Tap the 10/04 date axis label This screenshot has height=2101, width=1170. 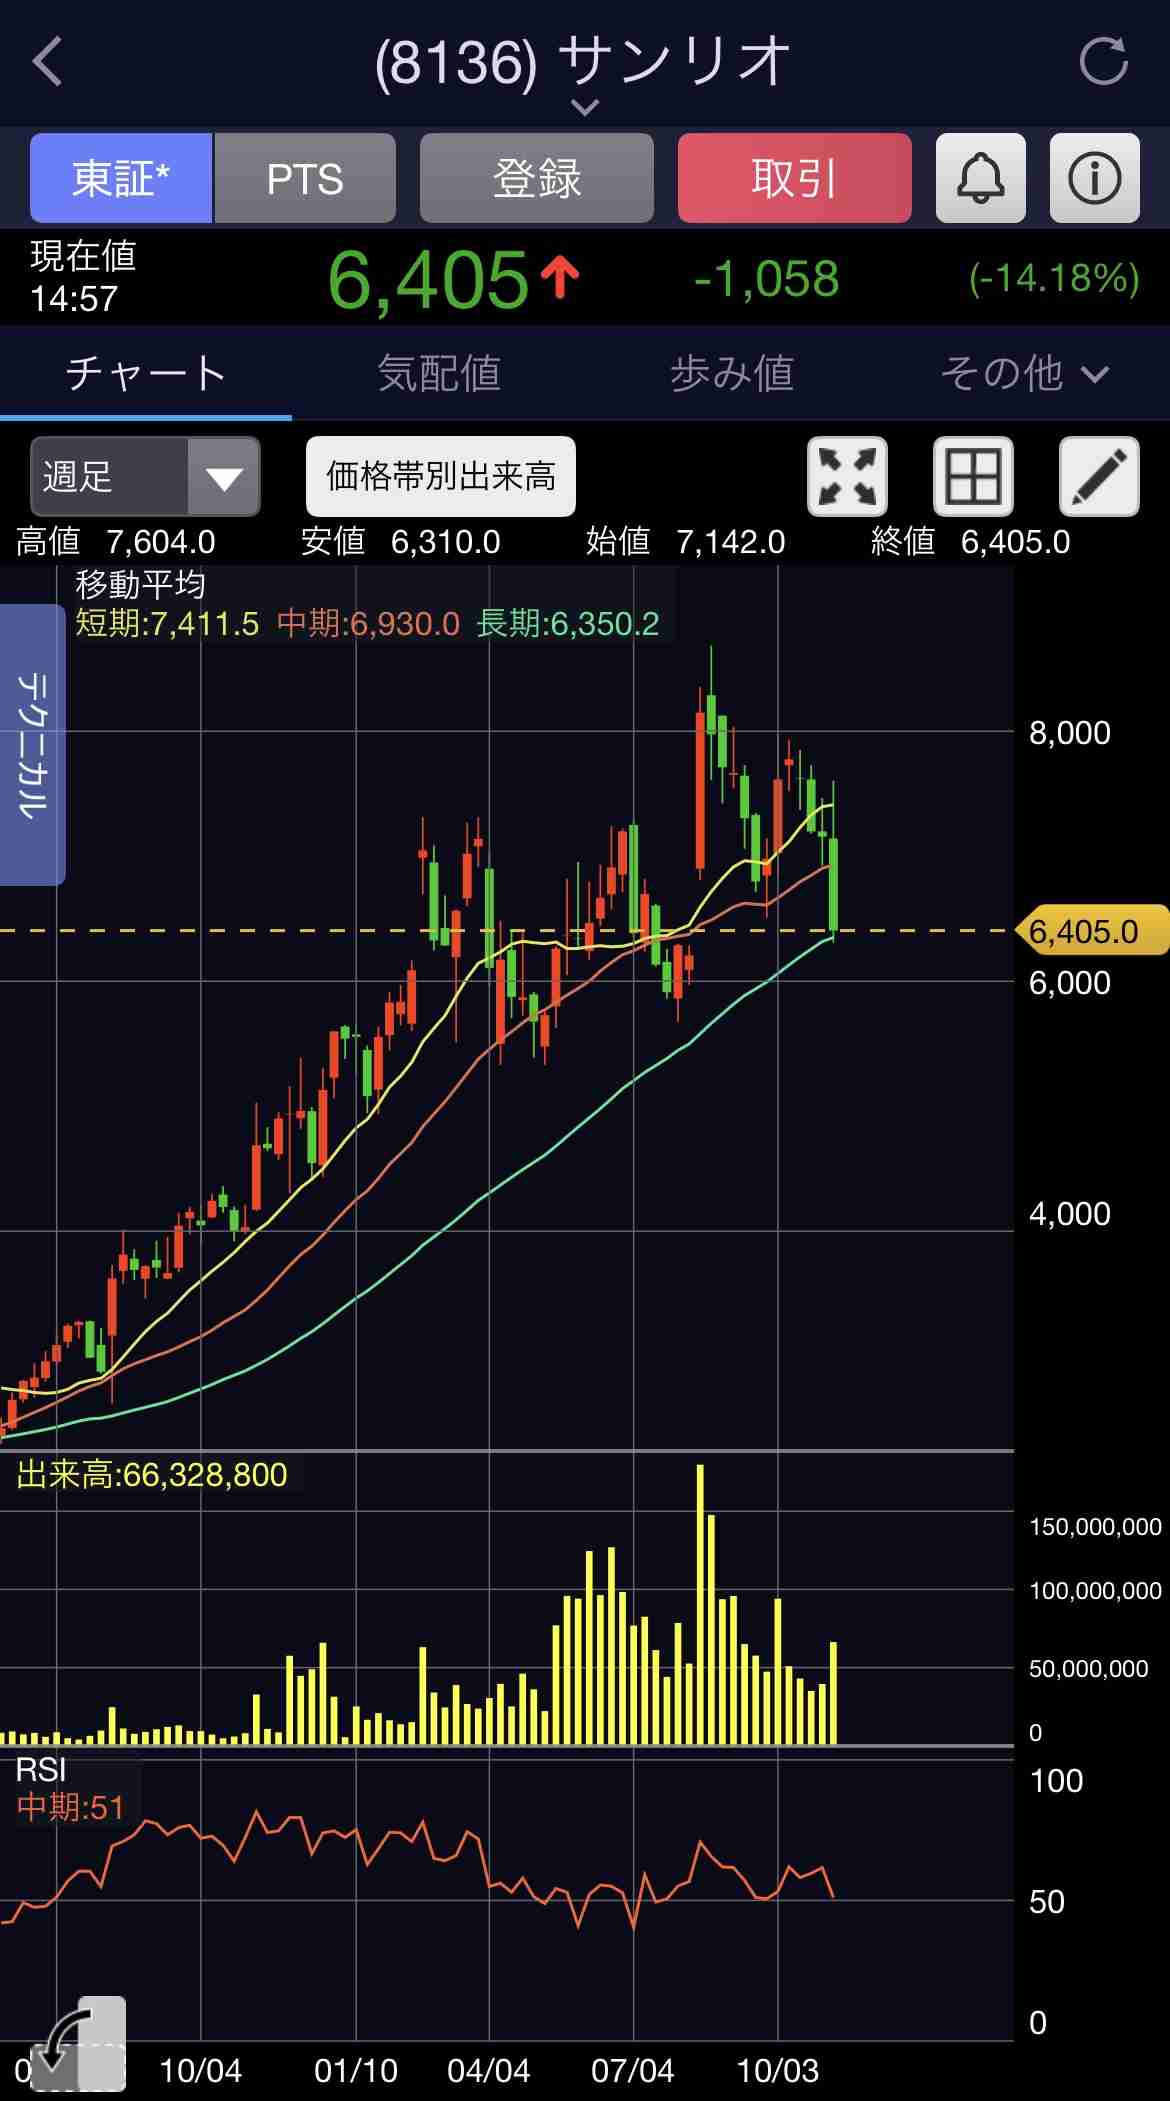pos(201,2070)
